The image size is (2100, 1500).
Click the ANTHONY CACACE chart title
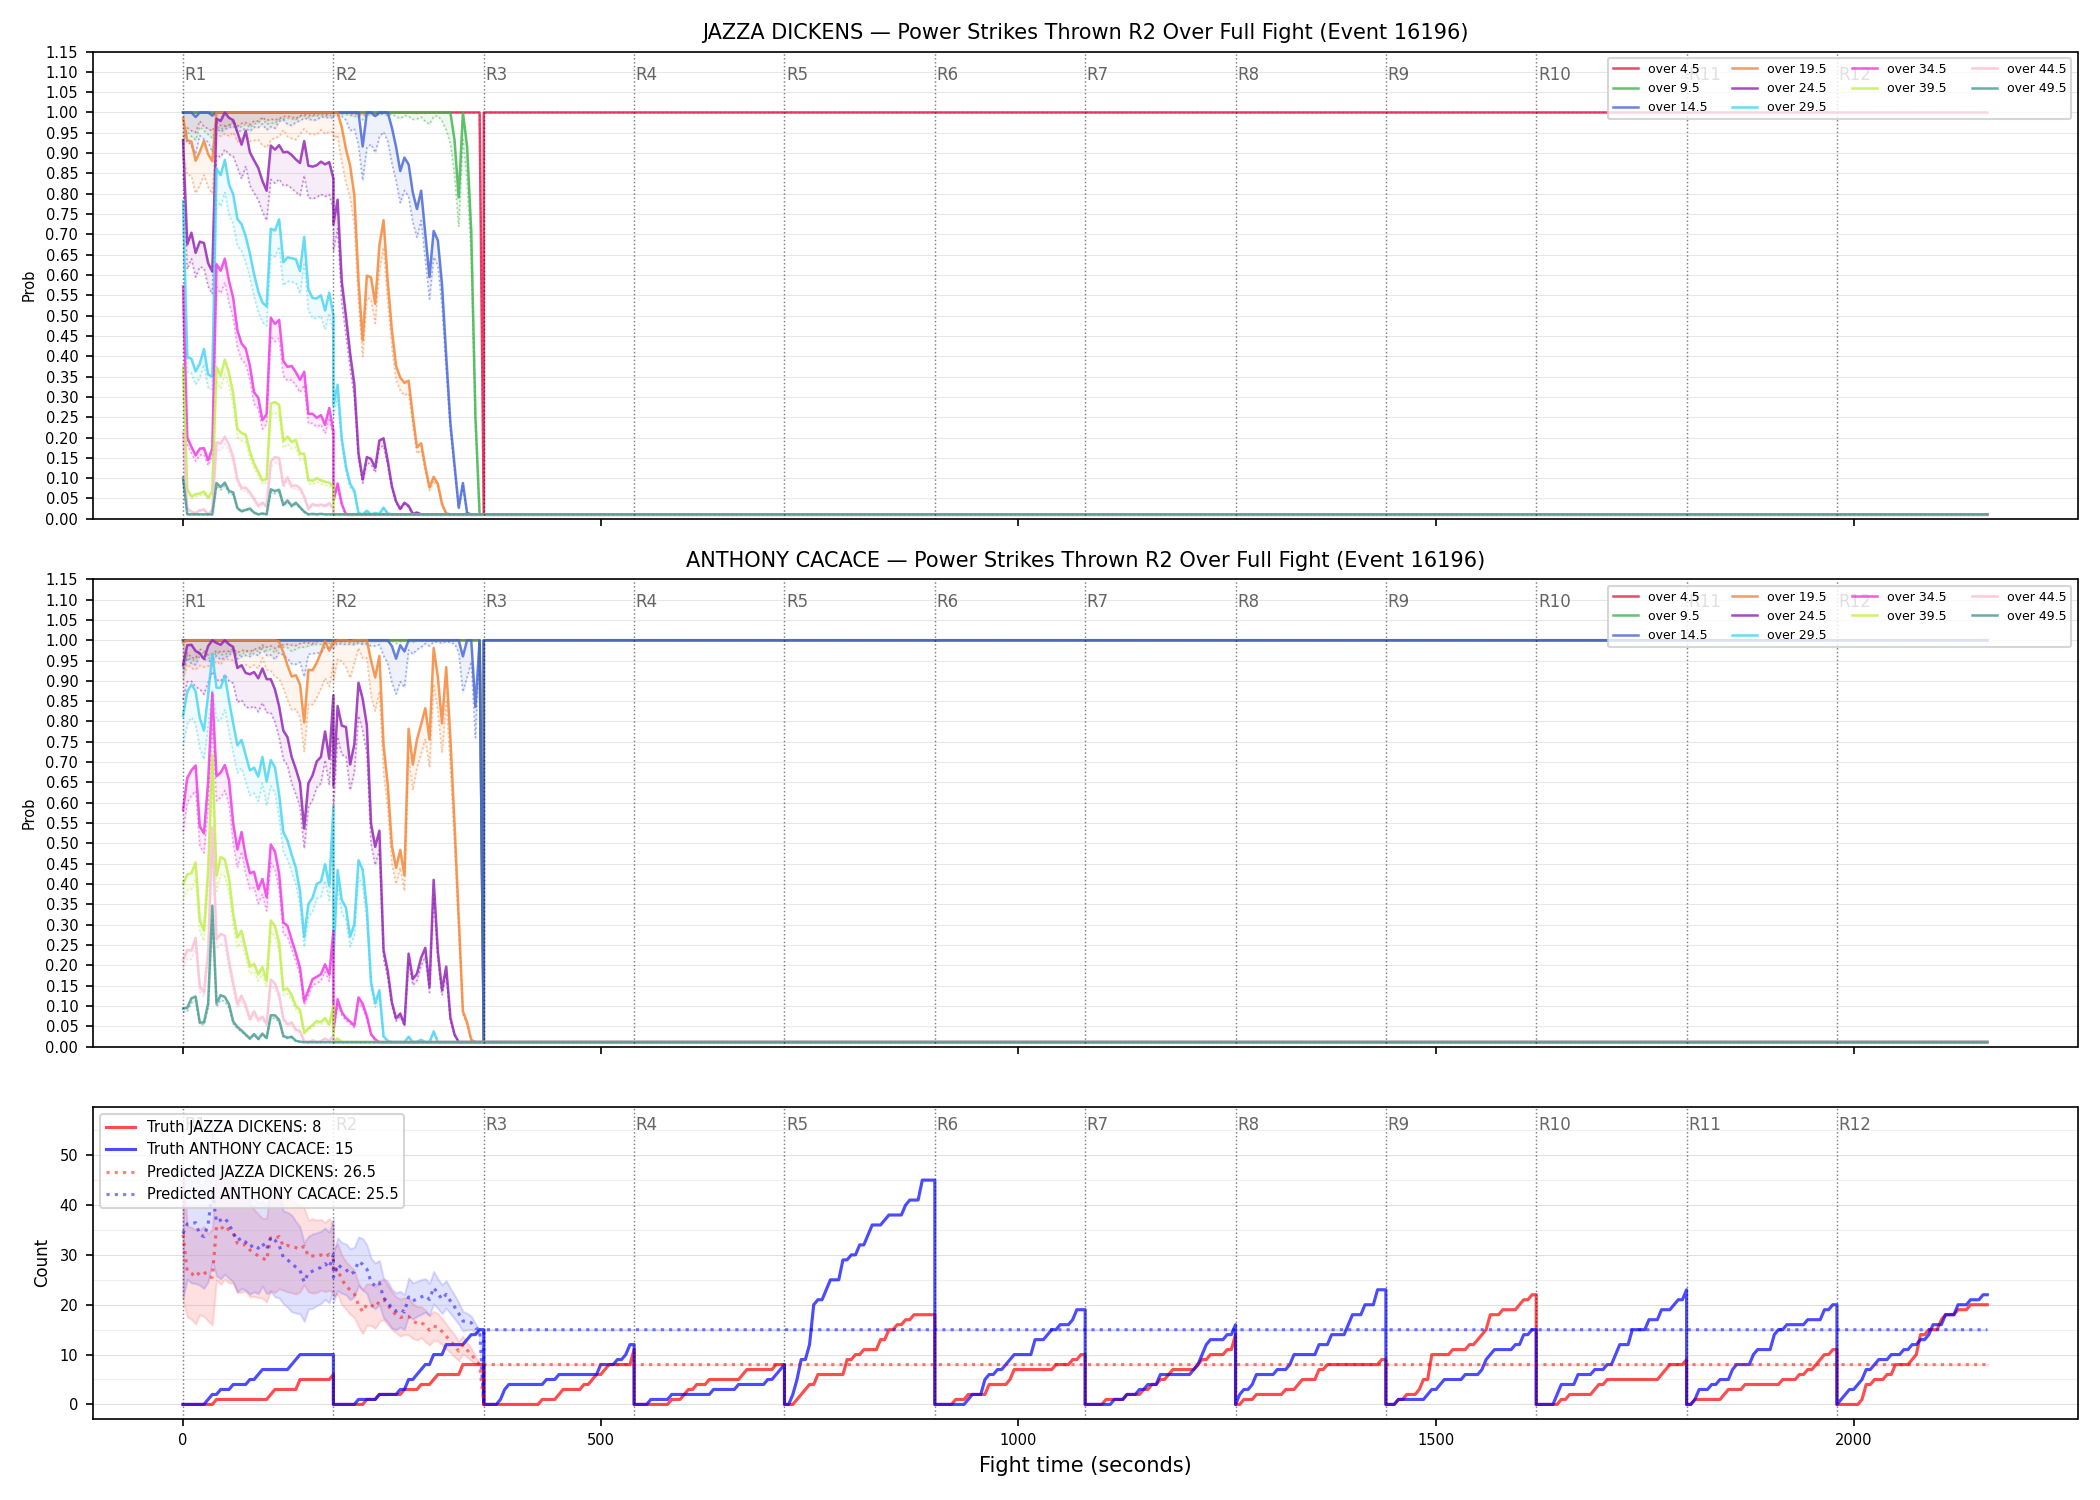tap(1085, 560)
